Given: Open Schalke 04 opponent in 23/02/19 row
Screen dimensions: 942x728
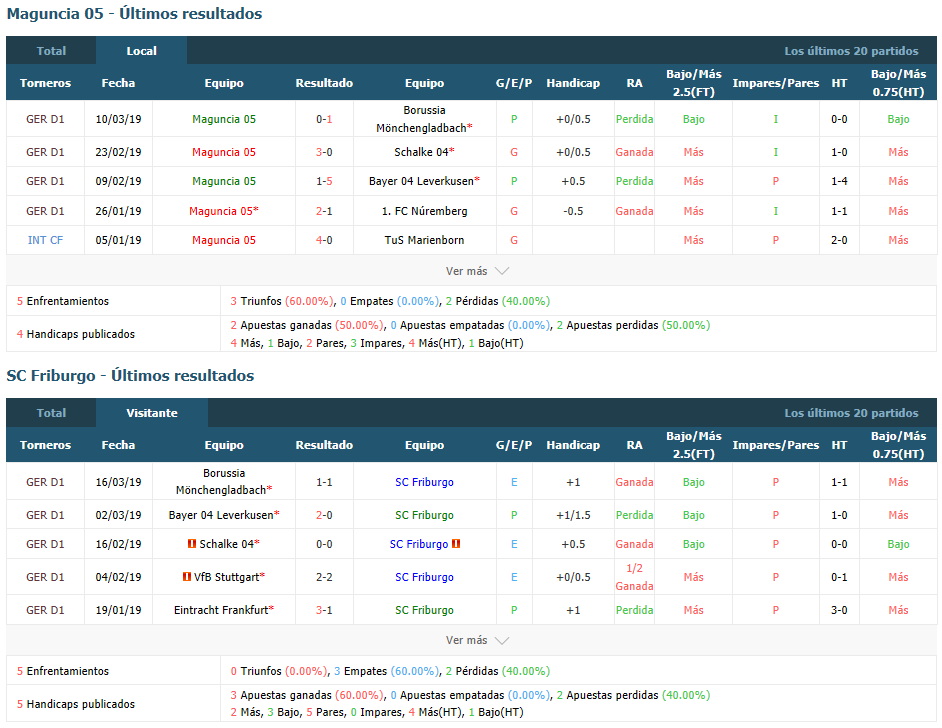Looking at the screenshot, I should [424, 153].
